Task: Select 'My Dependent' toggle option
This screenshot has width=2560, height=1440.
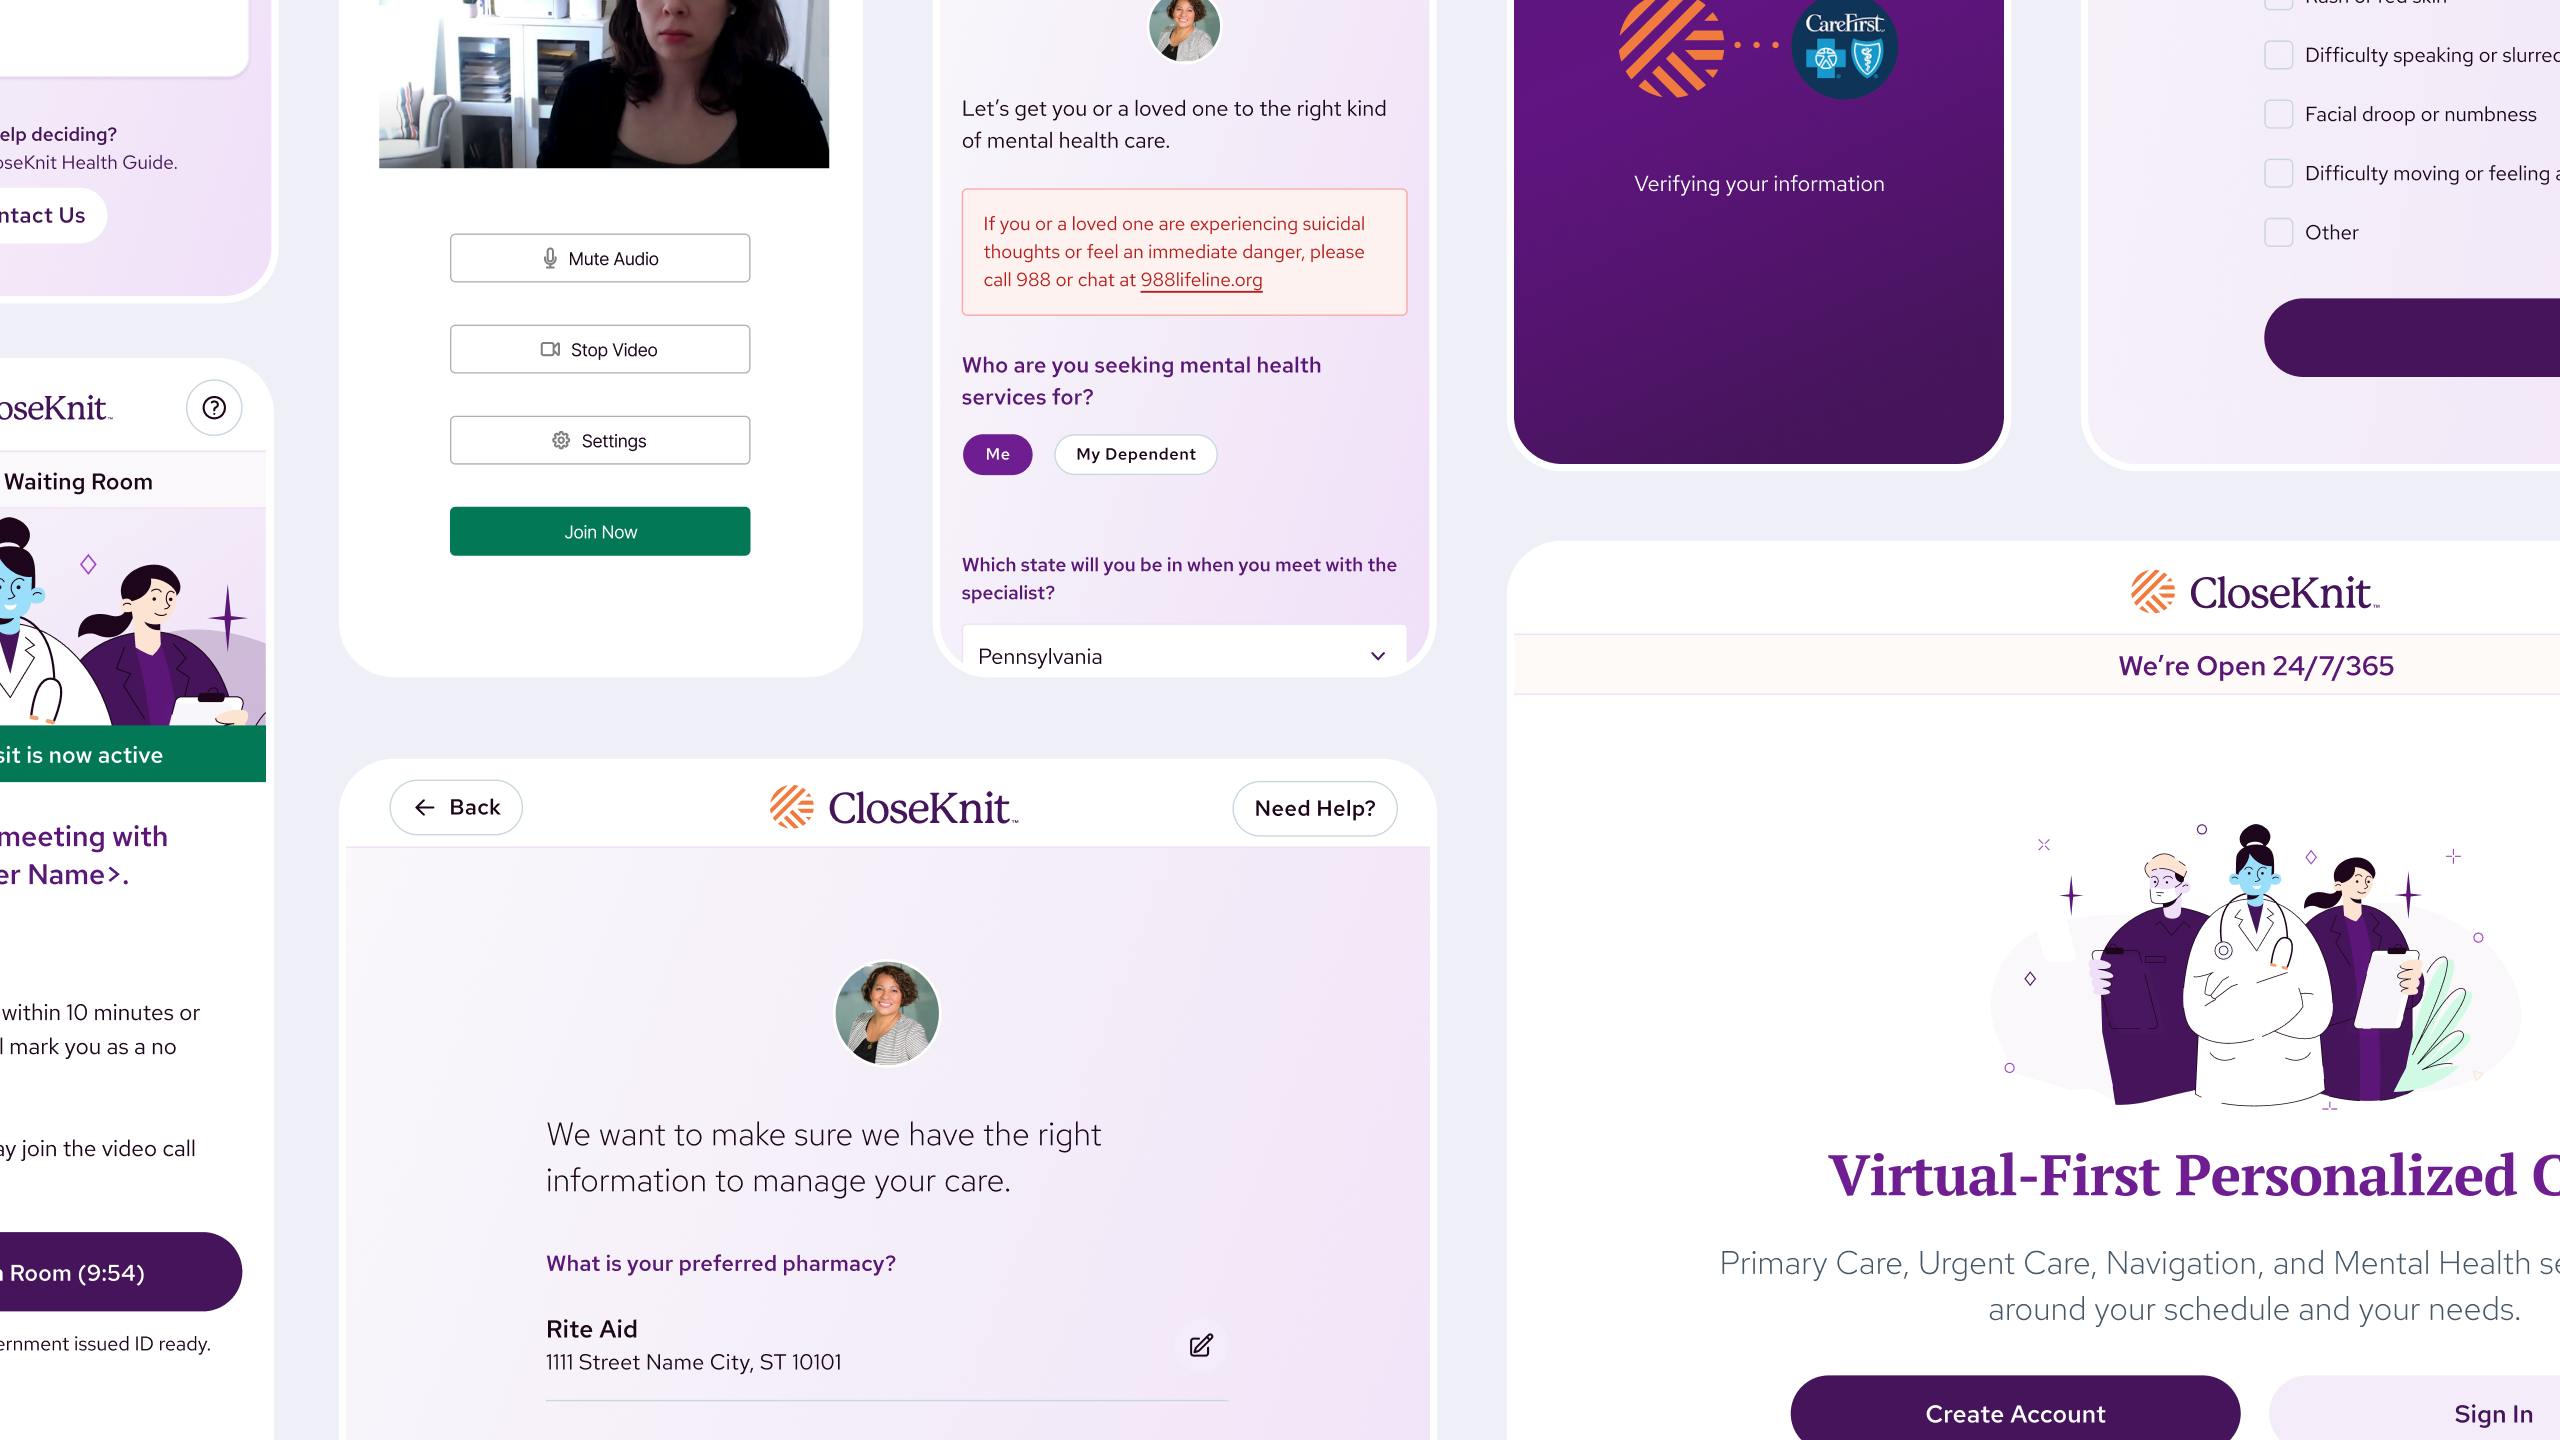Action: (x=1134, y=454)
